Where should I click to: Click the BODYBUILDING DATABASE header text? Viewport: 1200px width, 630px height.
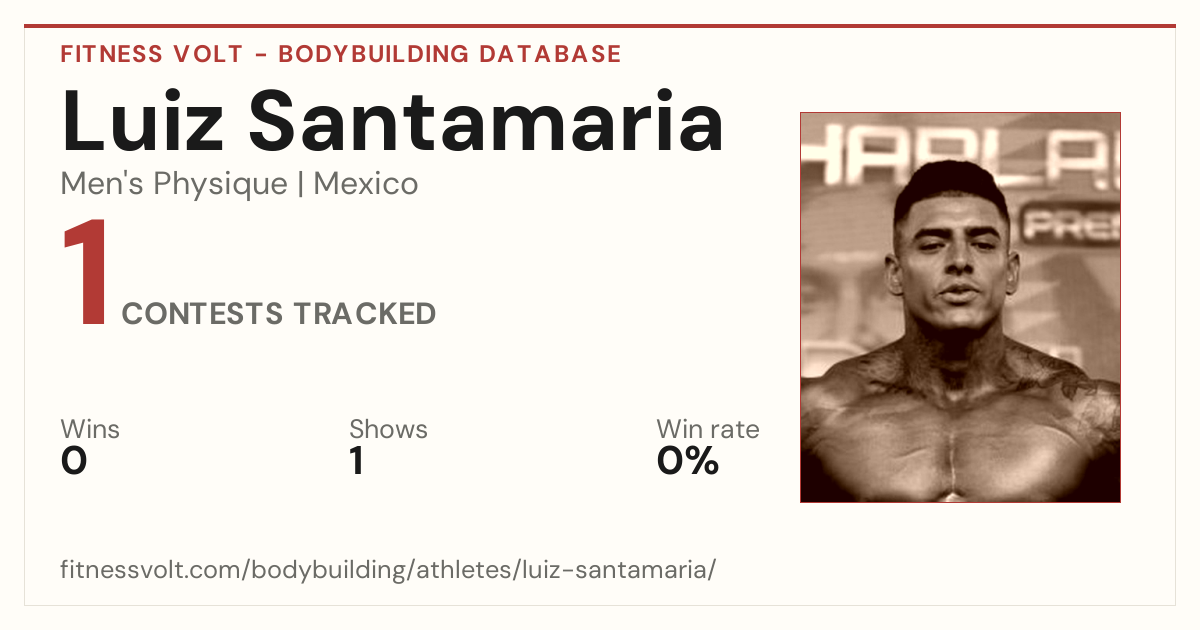(x=450, y=54)
